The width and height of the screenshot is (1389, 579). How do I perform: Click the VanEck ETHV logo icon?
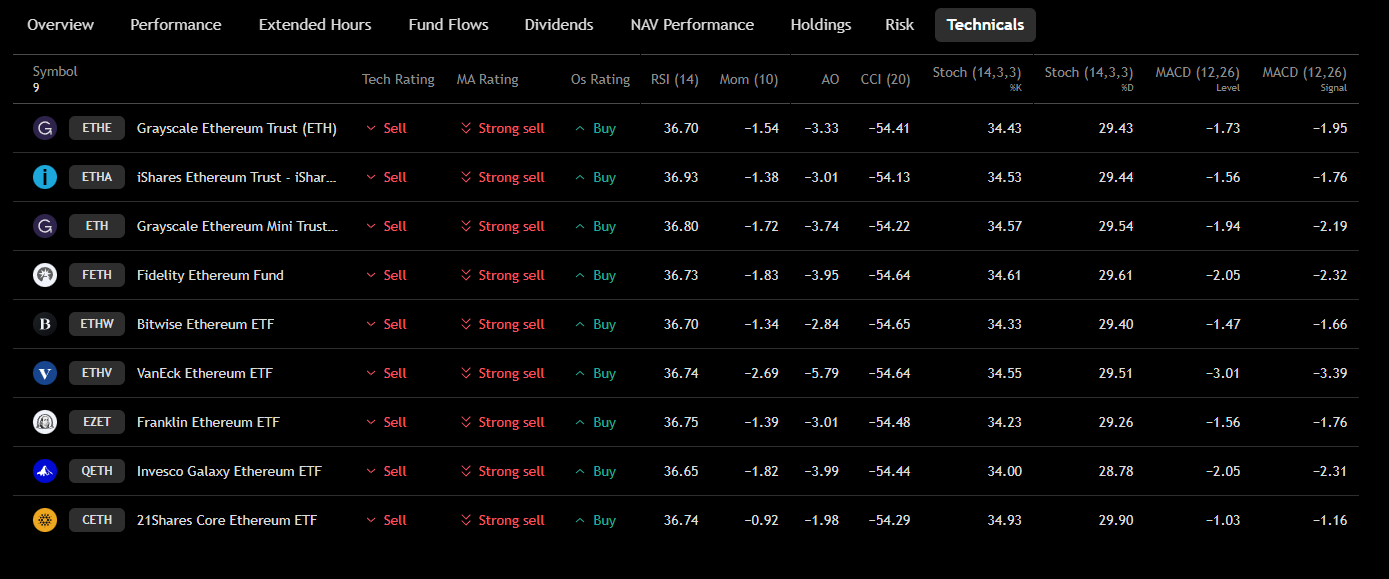click(45, 373)
